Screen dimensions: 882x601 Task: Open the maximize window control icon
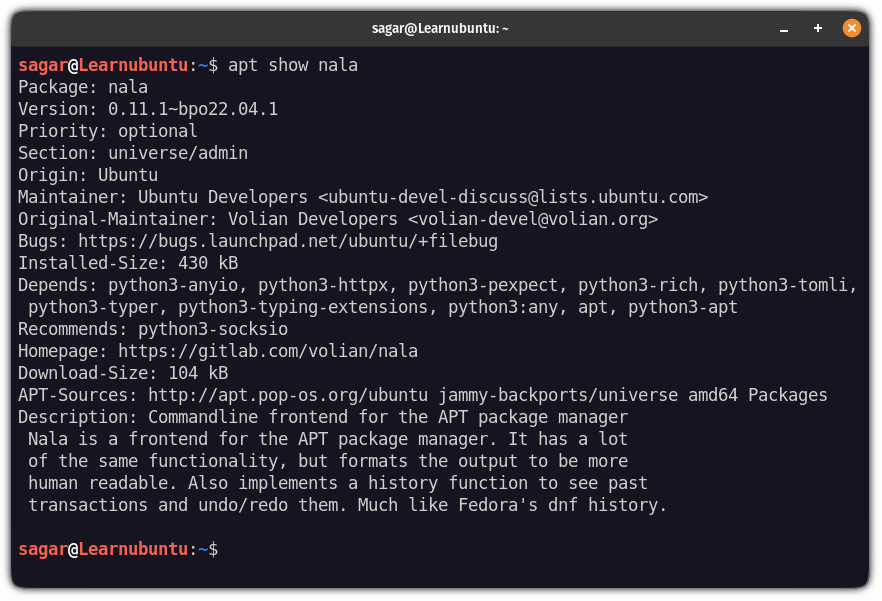pyautogui.click(x=817, y=28)
